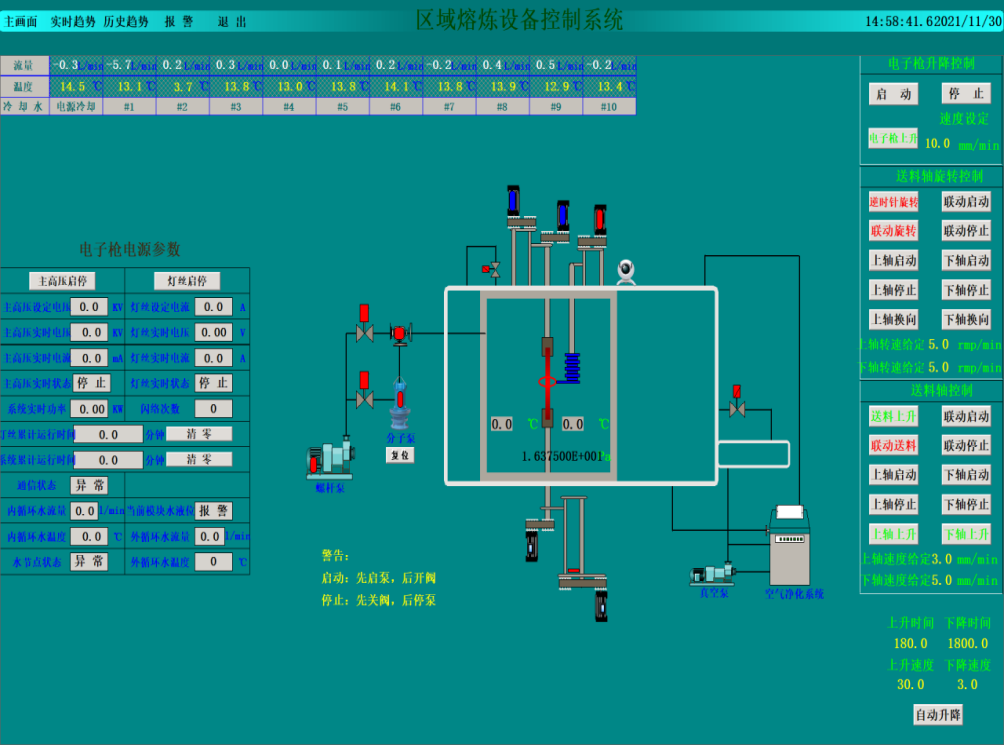Open the 实时趋势 real-time trend page

click(x=73, y=21)
